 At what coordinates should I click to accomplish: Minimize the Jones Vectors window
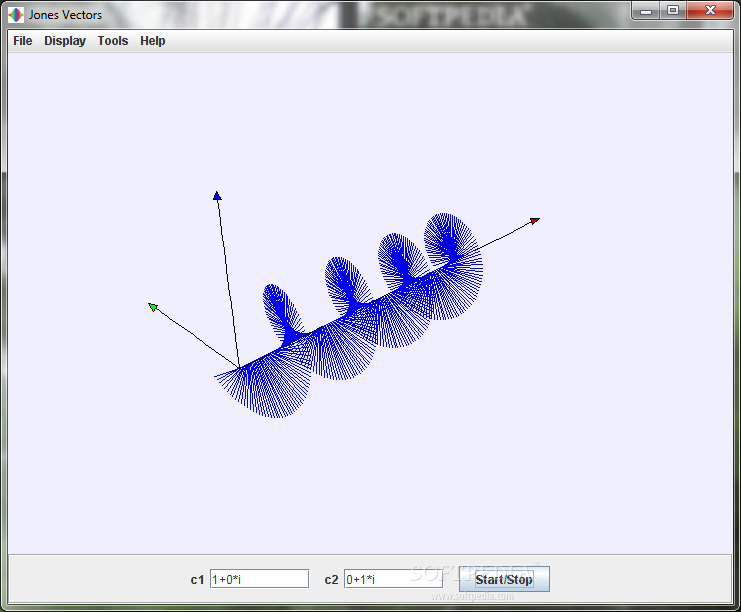coord(646,11)
